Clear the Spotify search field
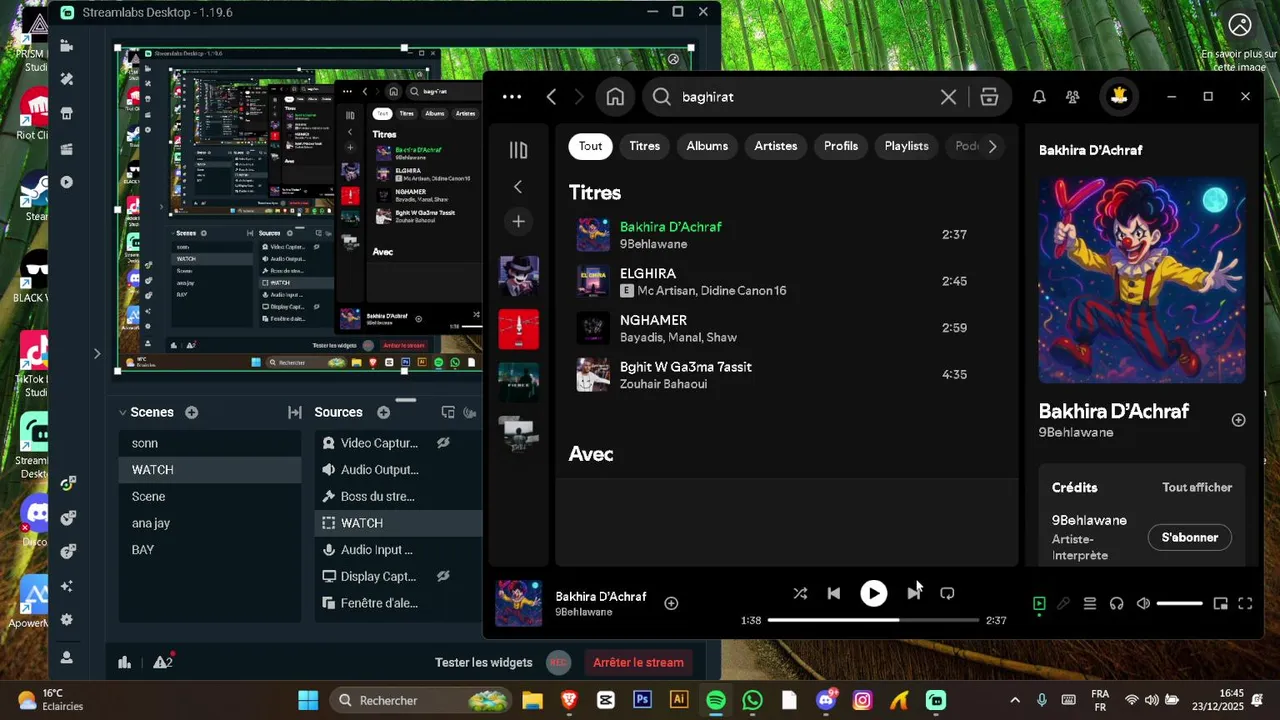 pyautogui.click(x=948, y=97)
